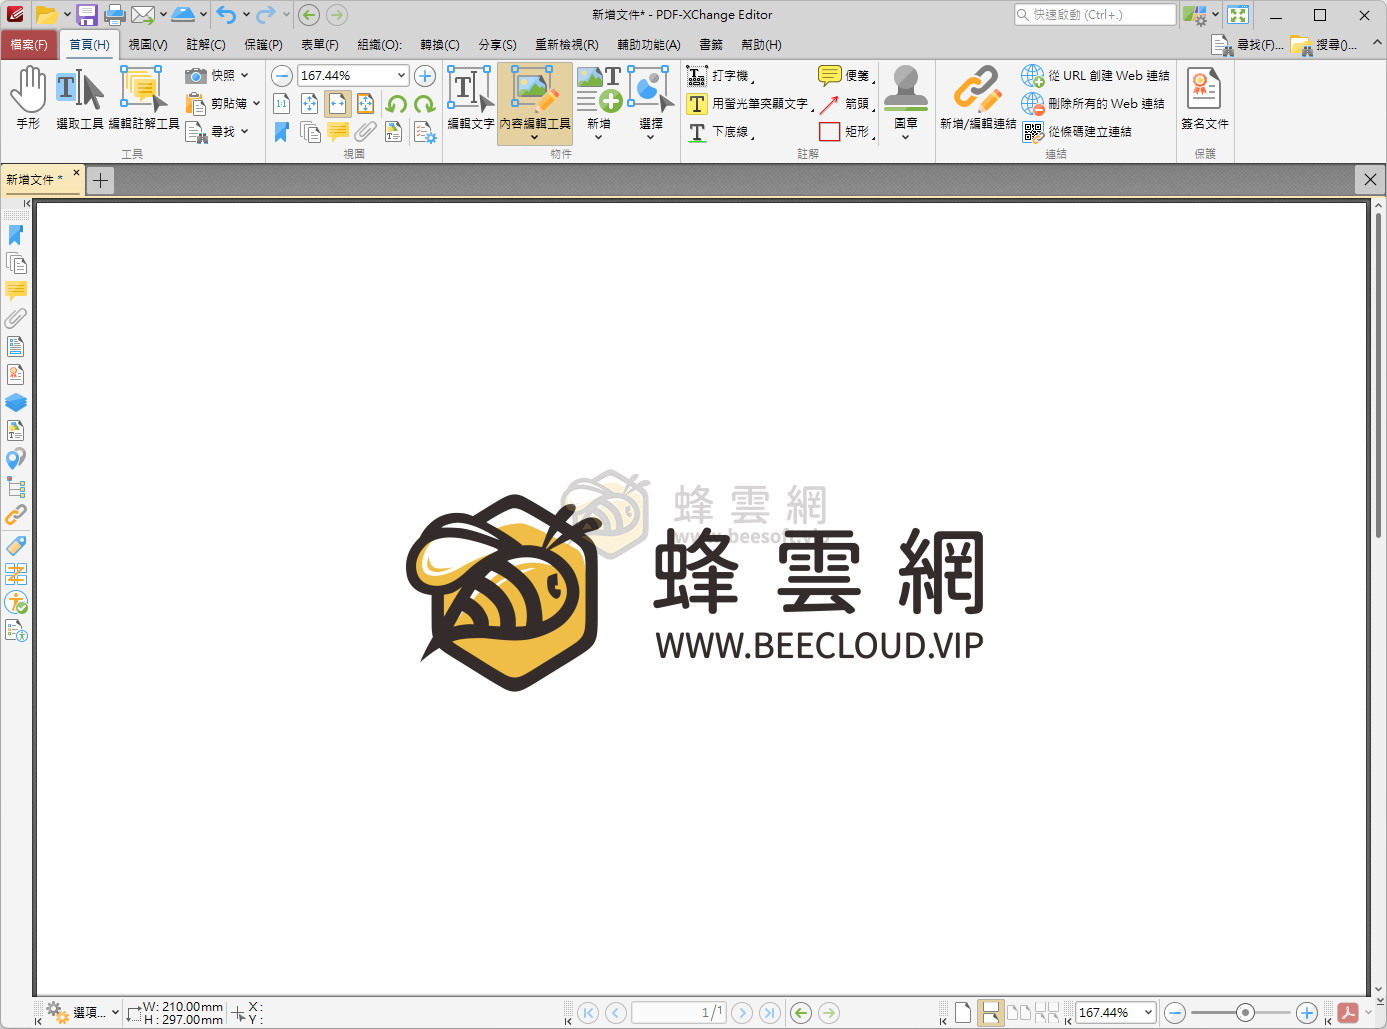This screenshot has width=1387, height=1029.
Task: Open the 圖章 stamp dropdown
Action: 906,137
